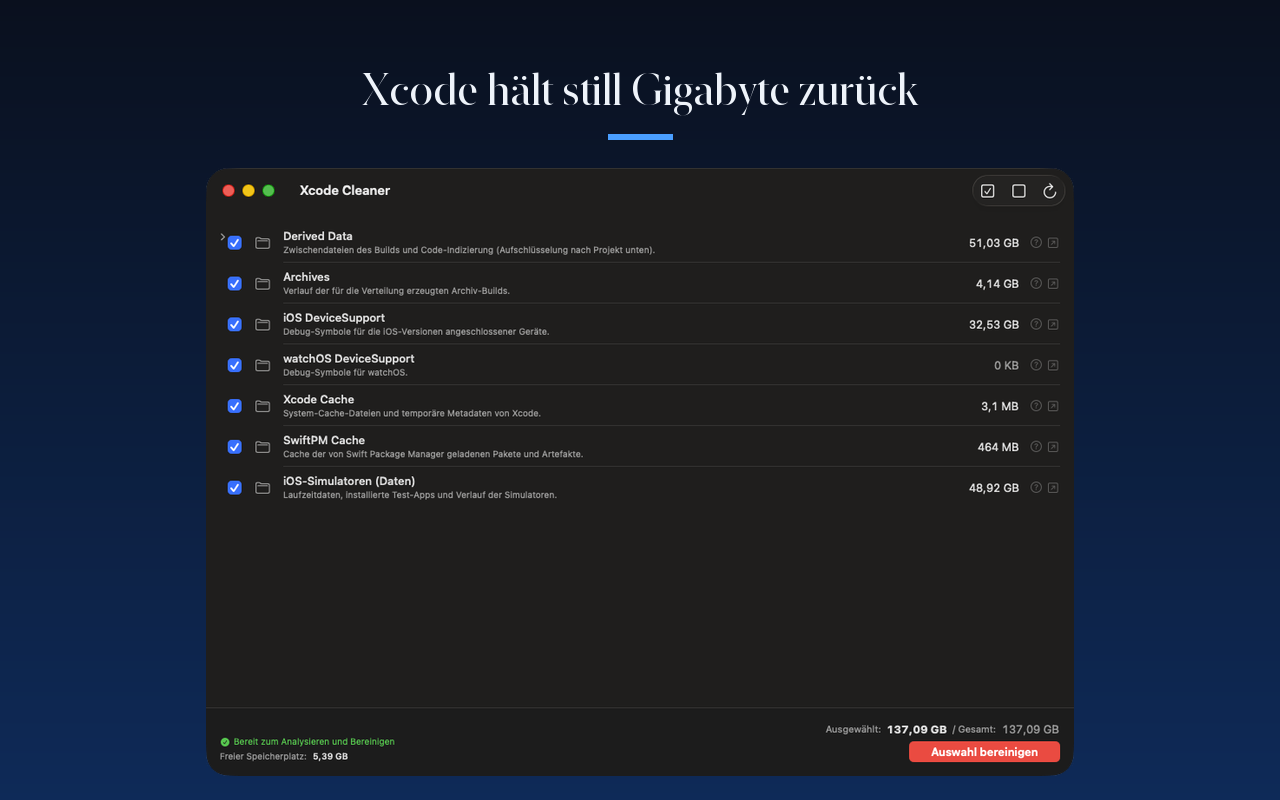Click 'System-Cache-Dateien und temporäre Metadaten' description
This screenshot has width=1280, height=800.
(412, 413)
